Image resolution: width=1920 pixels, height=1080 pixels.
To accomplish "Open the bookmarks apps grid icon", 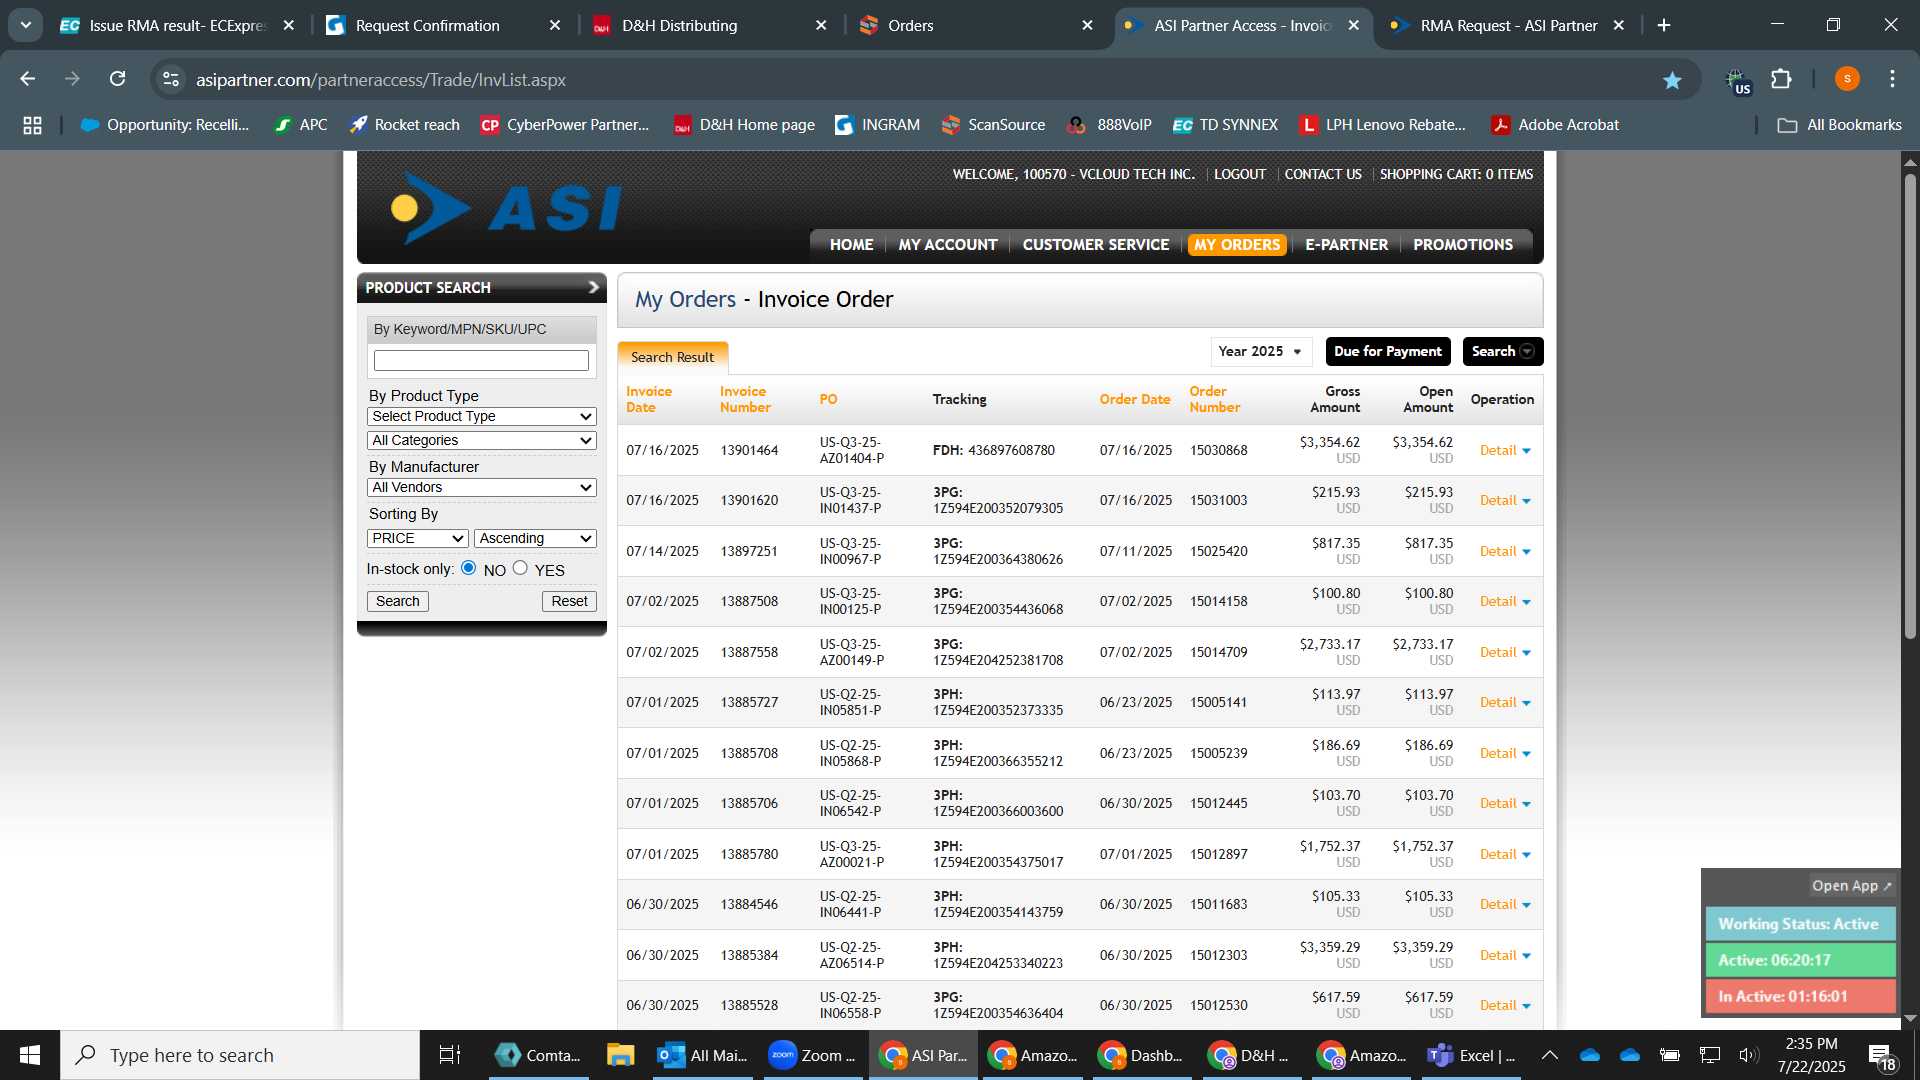I will point(32,125).
